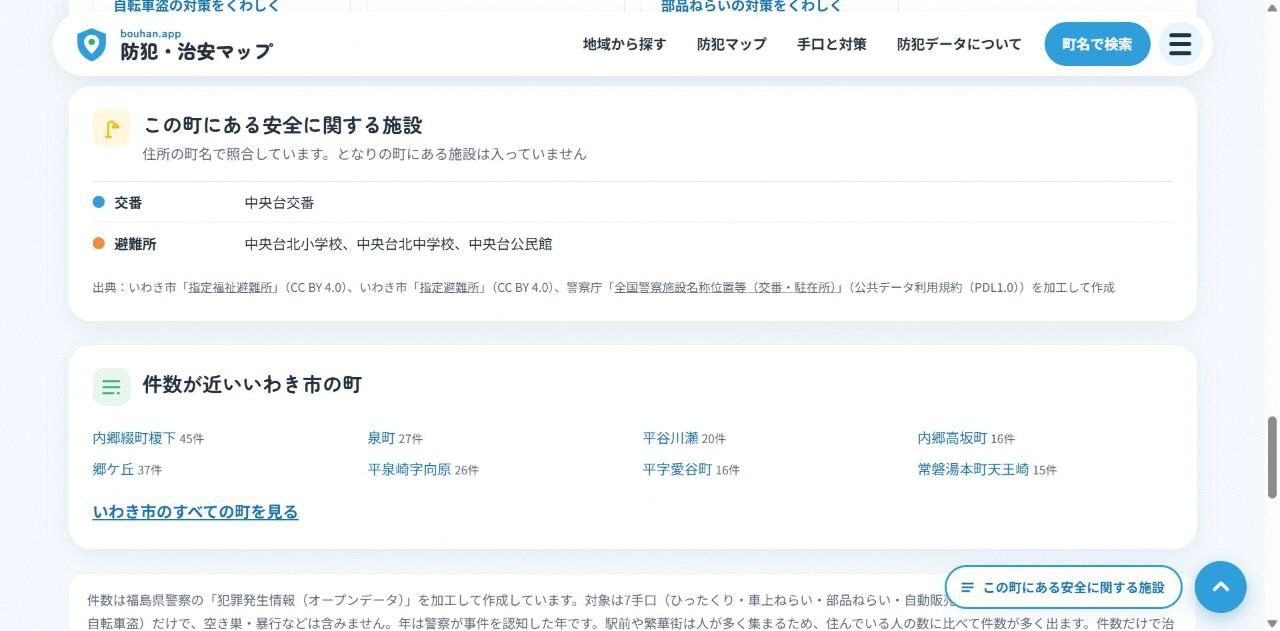Screen dimensions: 1280x631
Task: Open the 平字愛谷町 town link
Action: click(677, 469)
